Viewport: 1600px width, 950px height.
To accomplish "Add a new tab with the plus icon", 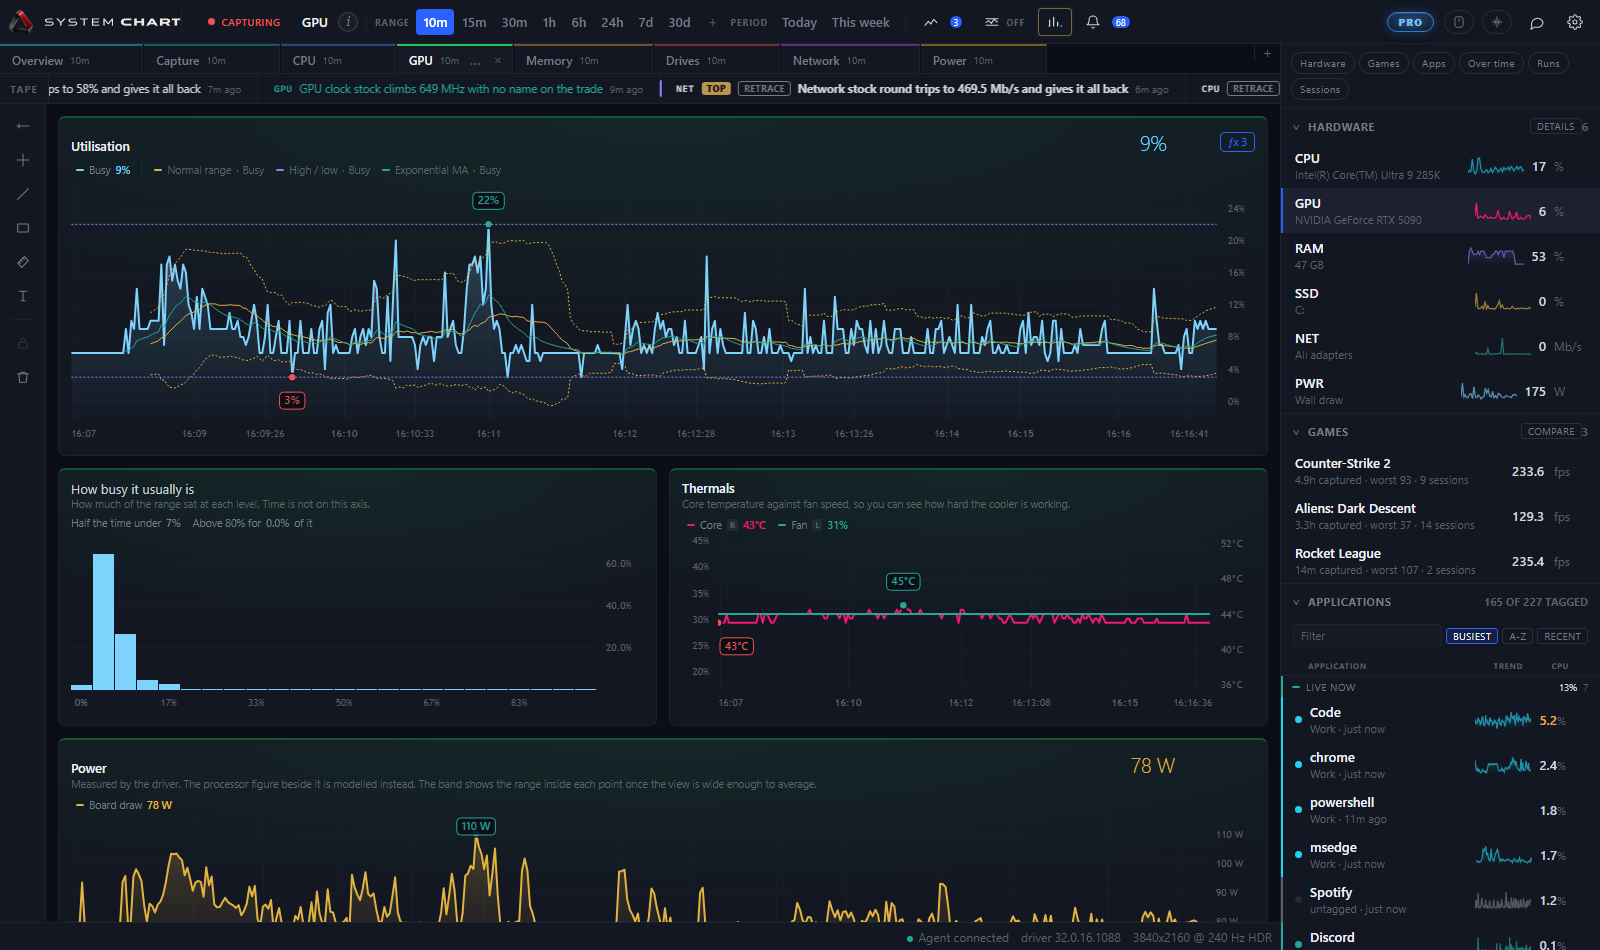I will click(1267, 54).
